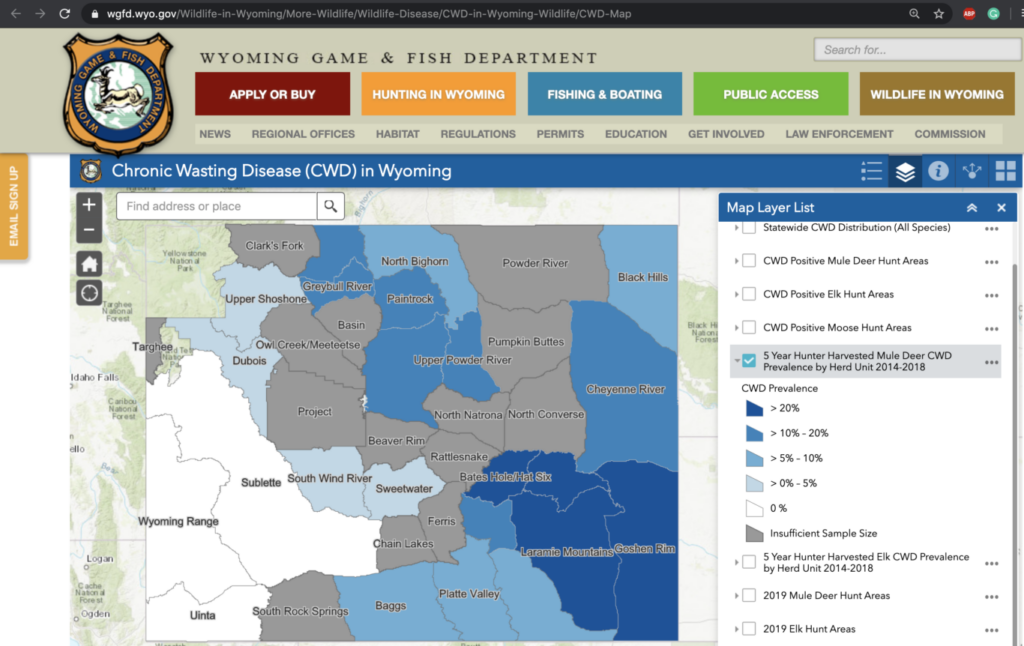Go back in browser history

point(16,14)
